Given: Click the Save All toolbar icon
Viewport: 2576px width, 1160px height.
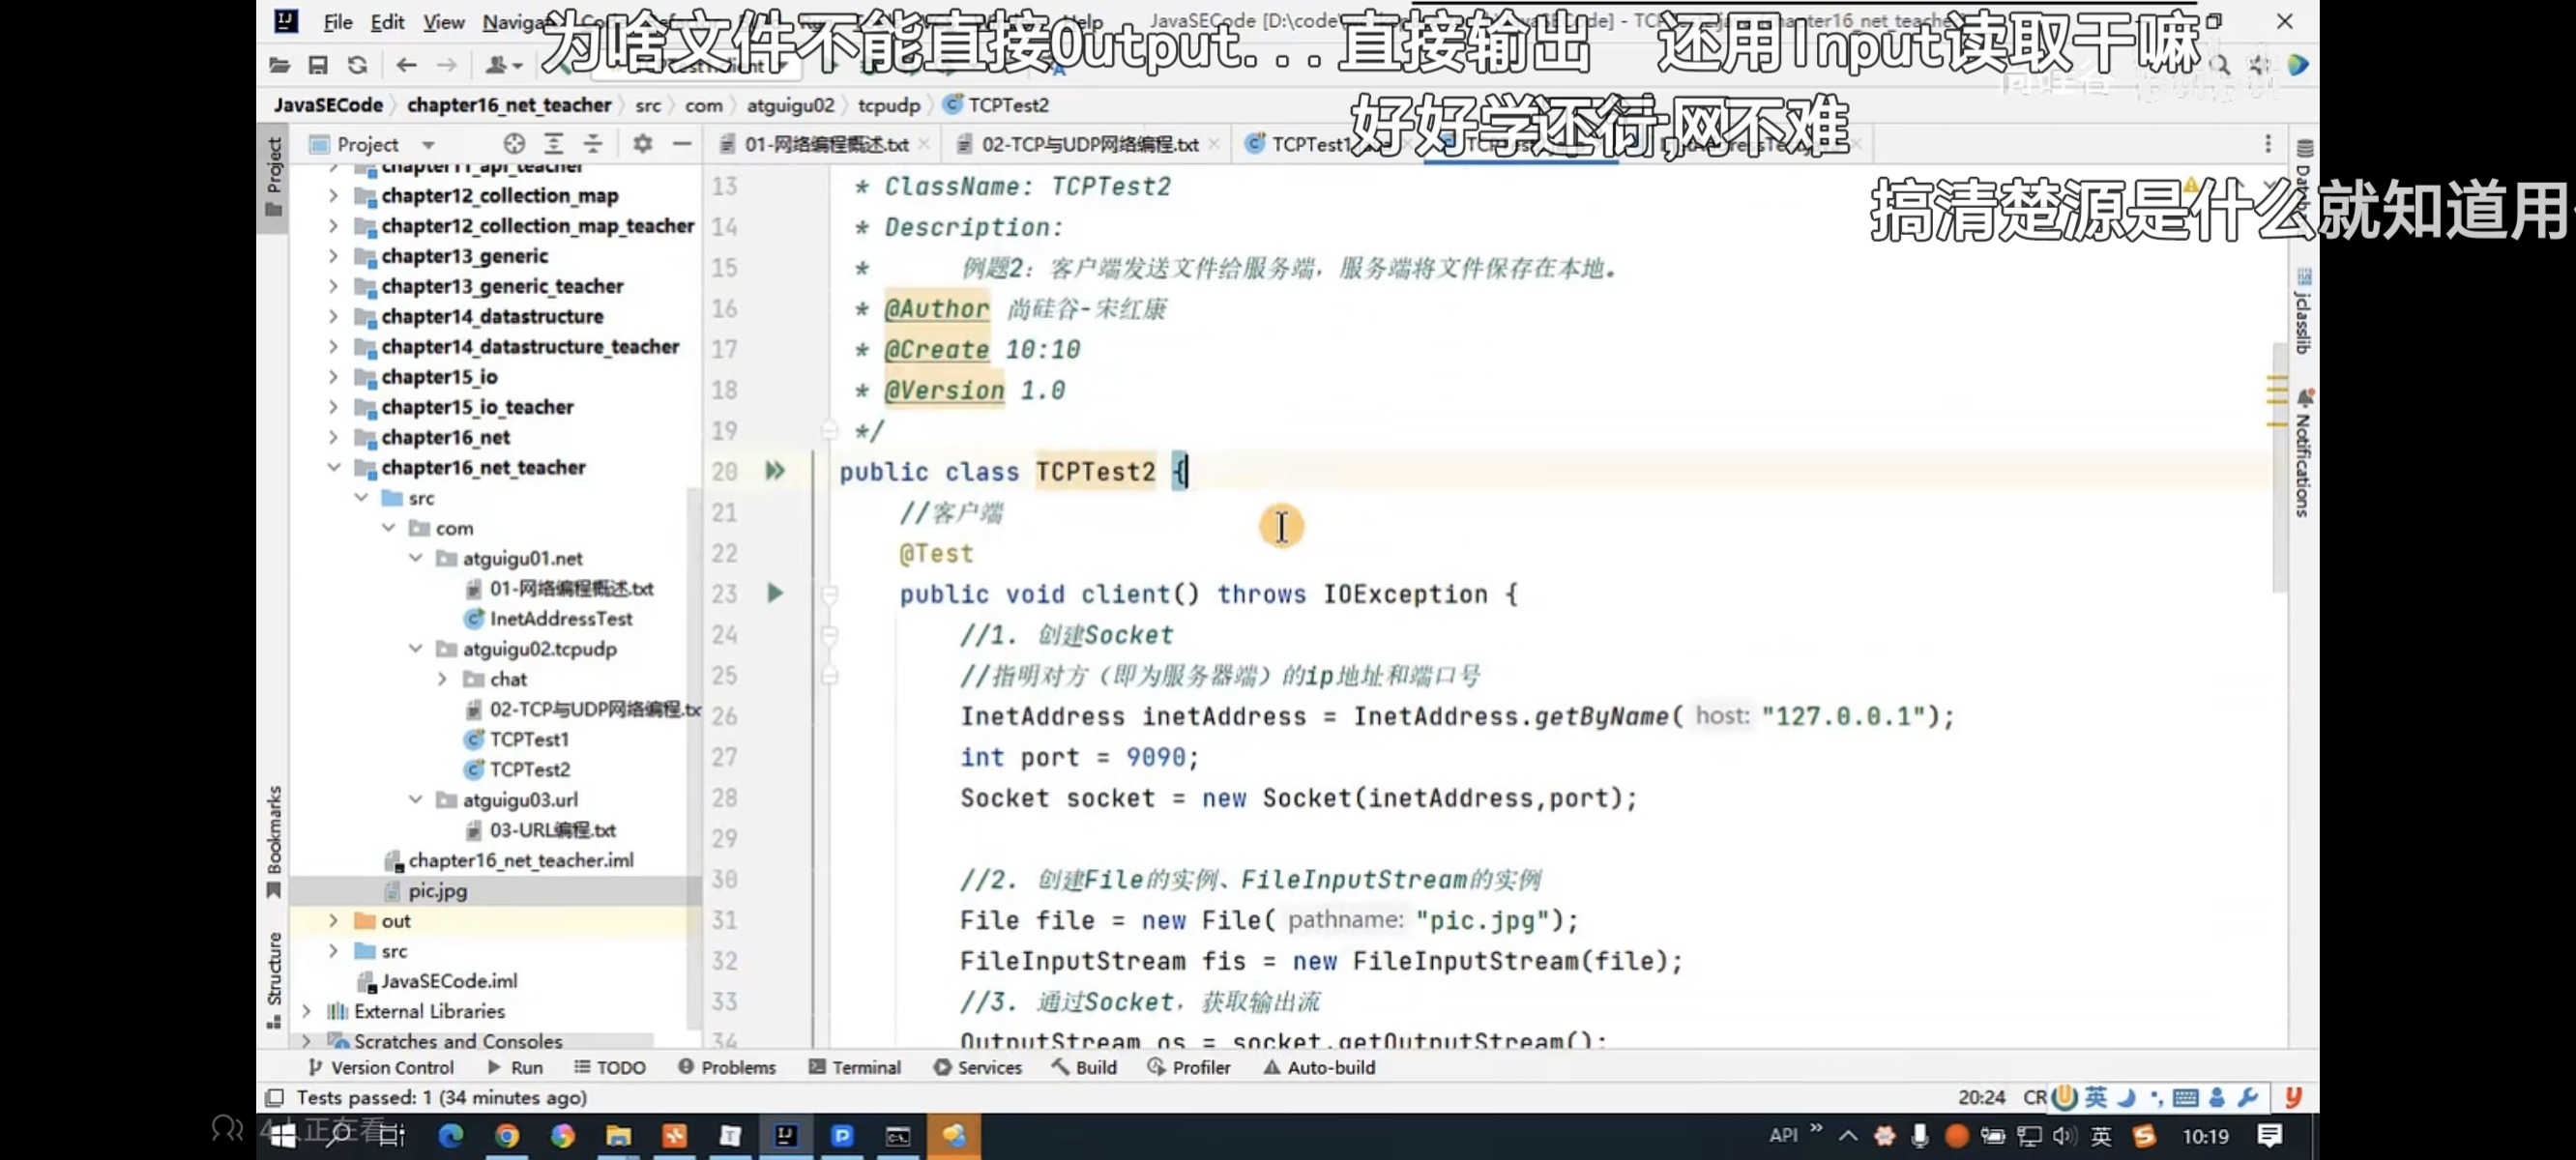Looking at the screenshot, I should [x=318, y=65].
